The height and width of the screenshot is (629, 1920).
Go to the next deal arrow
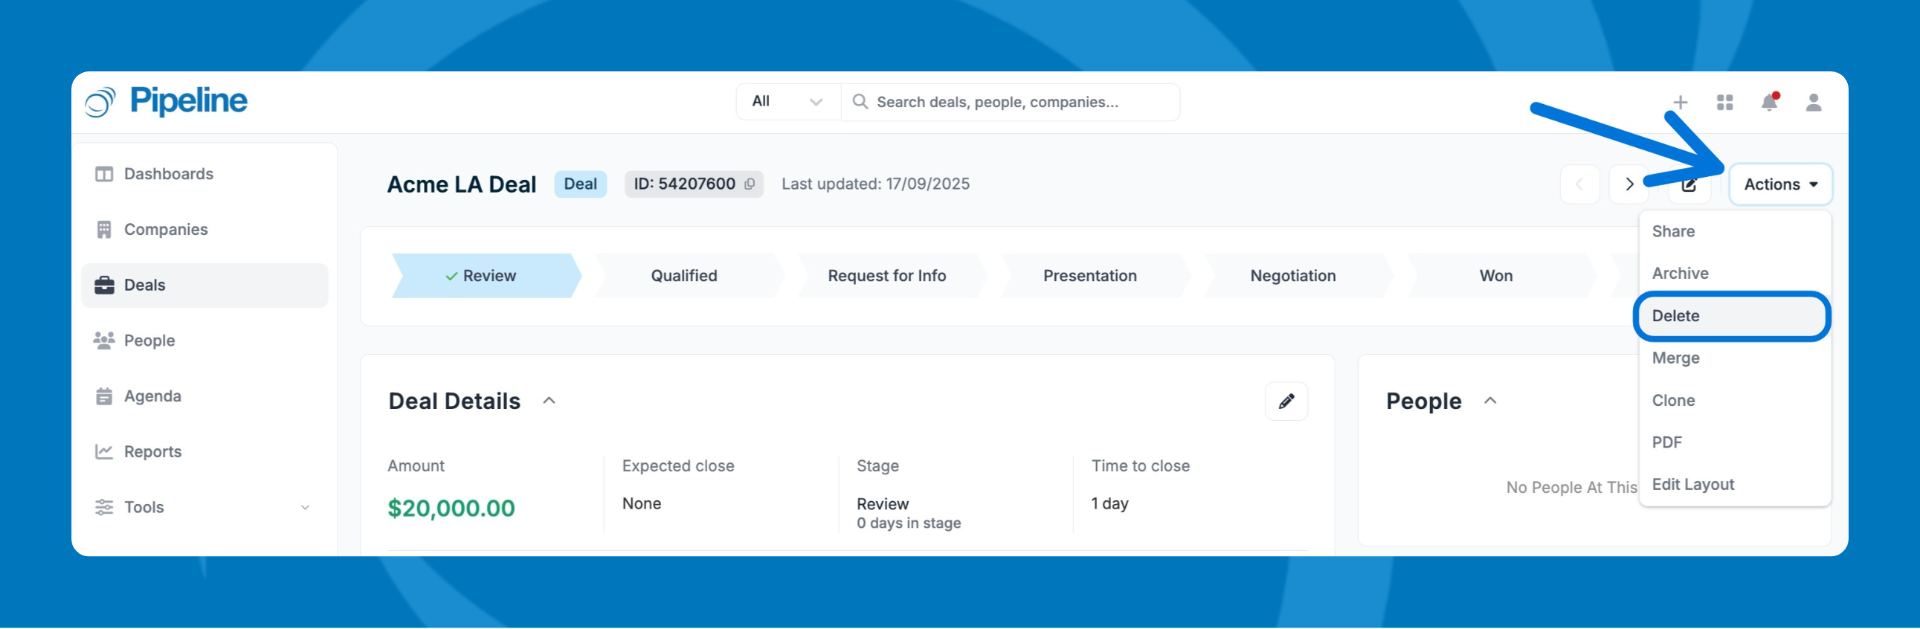point(1629,184)
